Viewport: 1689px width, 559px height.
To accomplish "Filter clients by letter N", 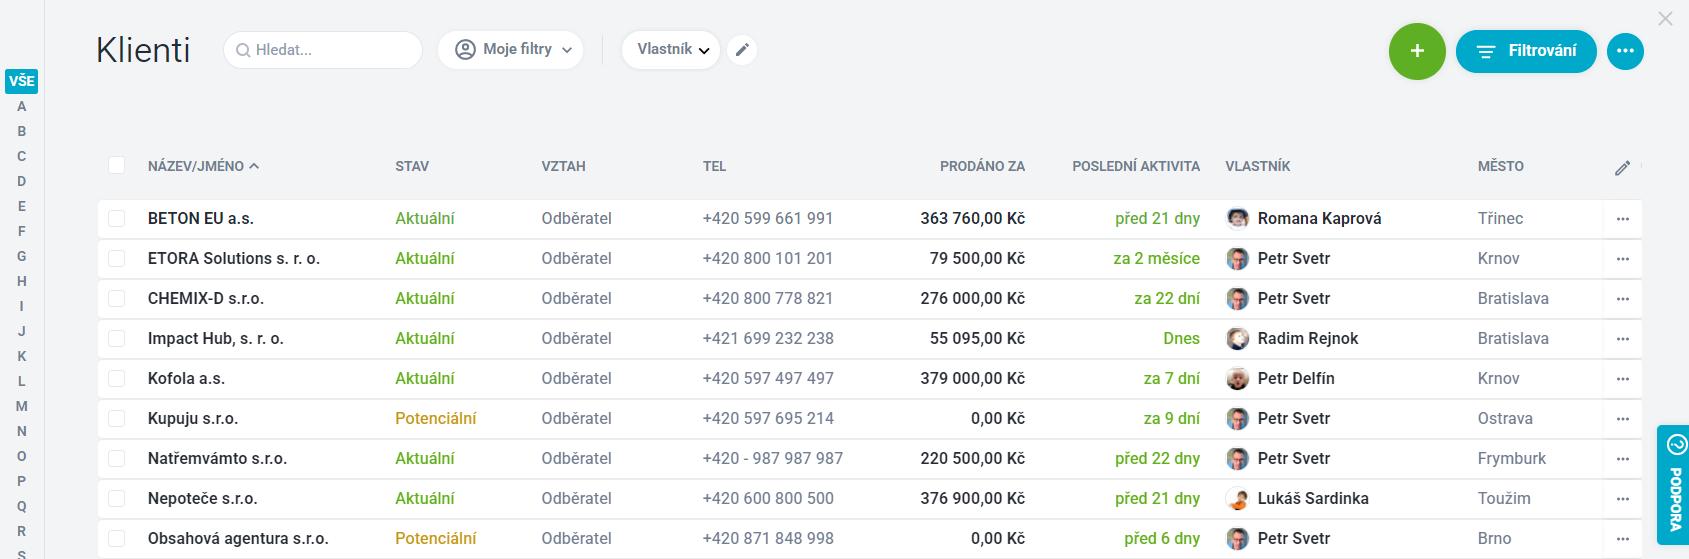I will tap(22, 431).
